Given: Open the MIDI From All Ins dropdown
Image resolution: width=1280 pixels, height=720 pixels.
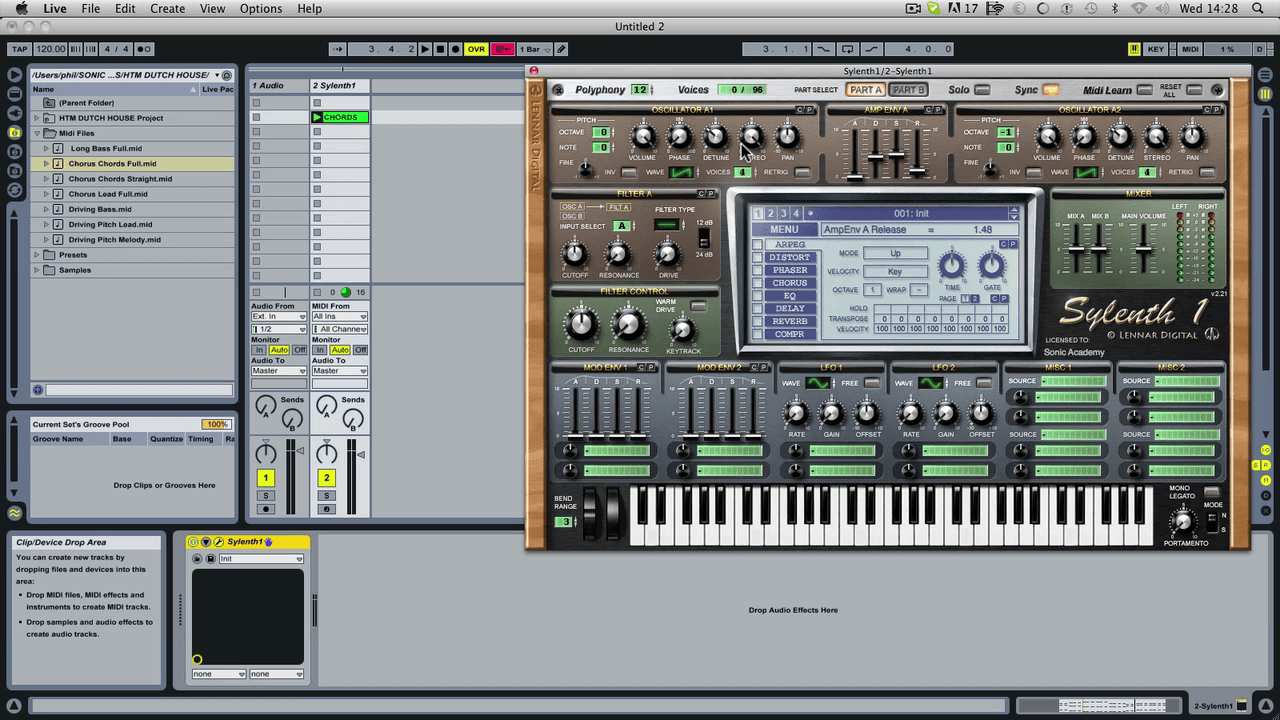Looking at the screenshot, I should (340, 317).
